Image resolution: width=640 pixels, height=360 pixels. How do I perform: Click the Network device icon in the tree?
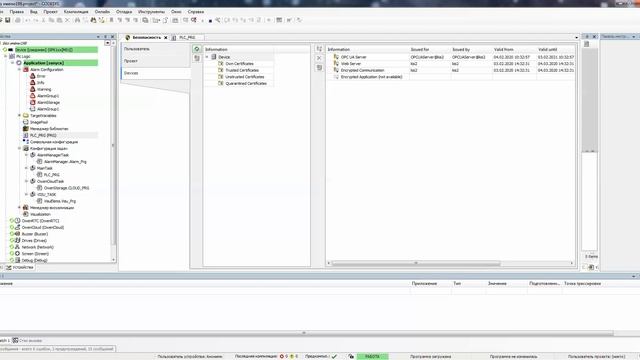pos(18,247)
